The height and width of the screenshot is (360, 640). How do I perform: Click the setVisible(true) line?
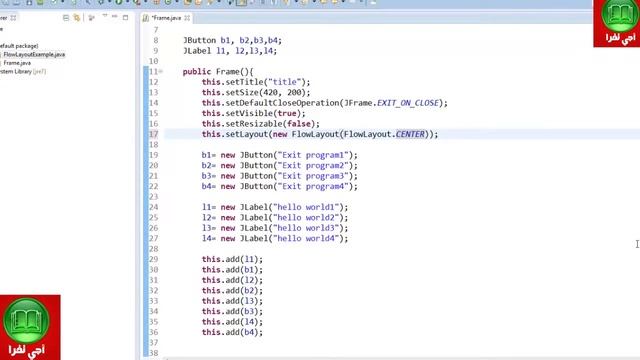[253, 113]
